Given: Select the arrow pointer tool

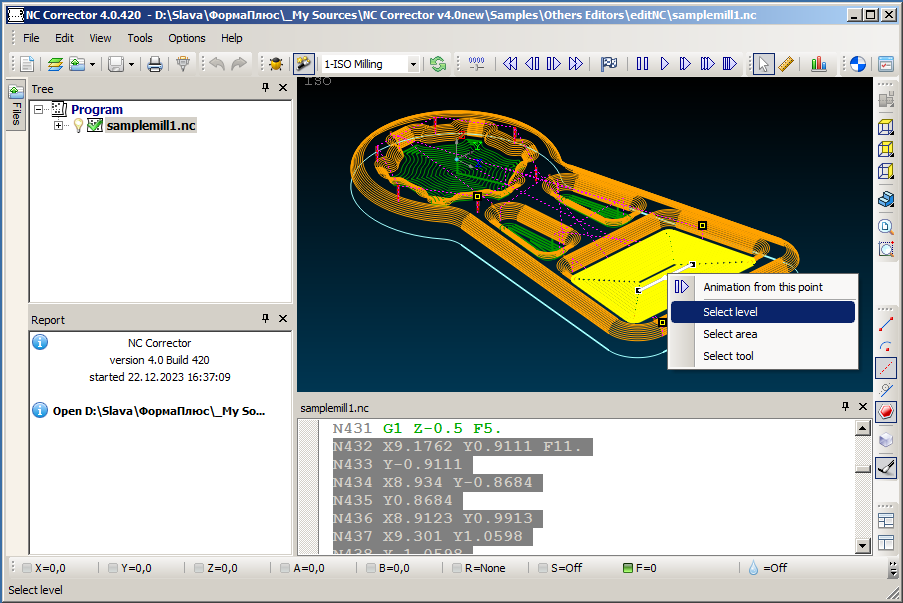Looking at the screenshot, I should (764, 64).
